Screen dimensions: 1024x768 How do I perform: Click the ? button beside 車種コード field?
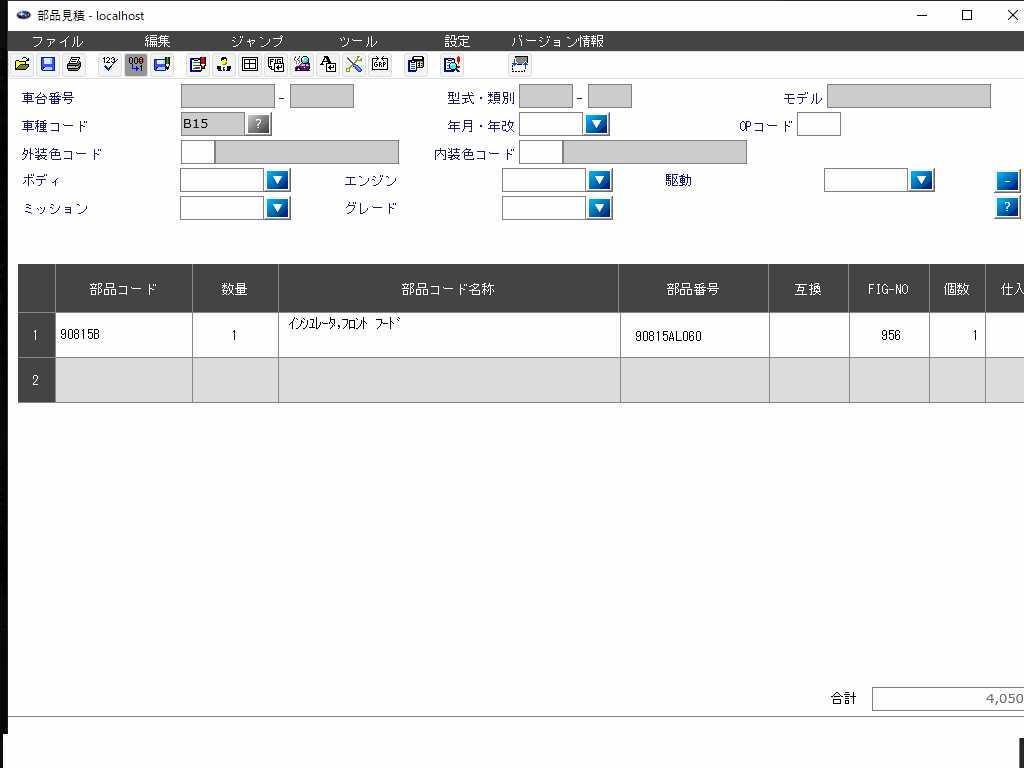pyautogui.click(x=258, y=124)
